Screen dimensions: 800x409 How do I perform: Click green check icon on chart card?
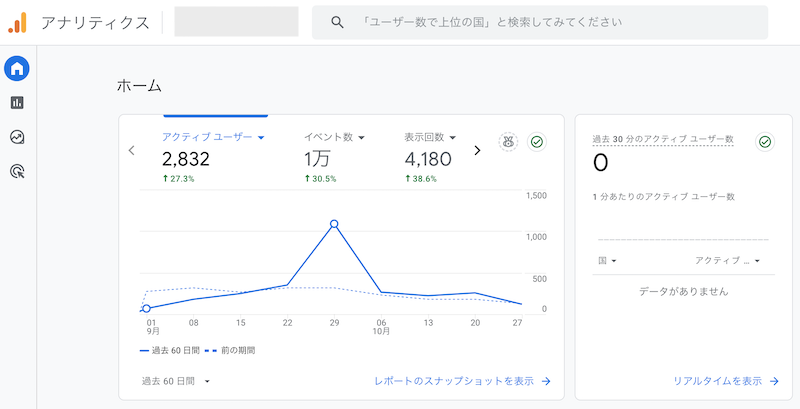(x=537, y=142)
